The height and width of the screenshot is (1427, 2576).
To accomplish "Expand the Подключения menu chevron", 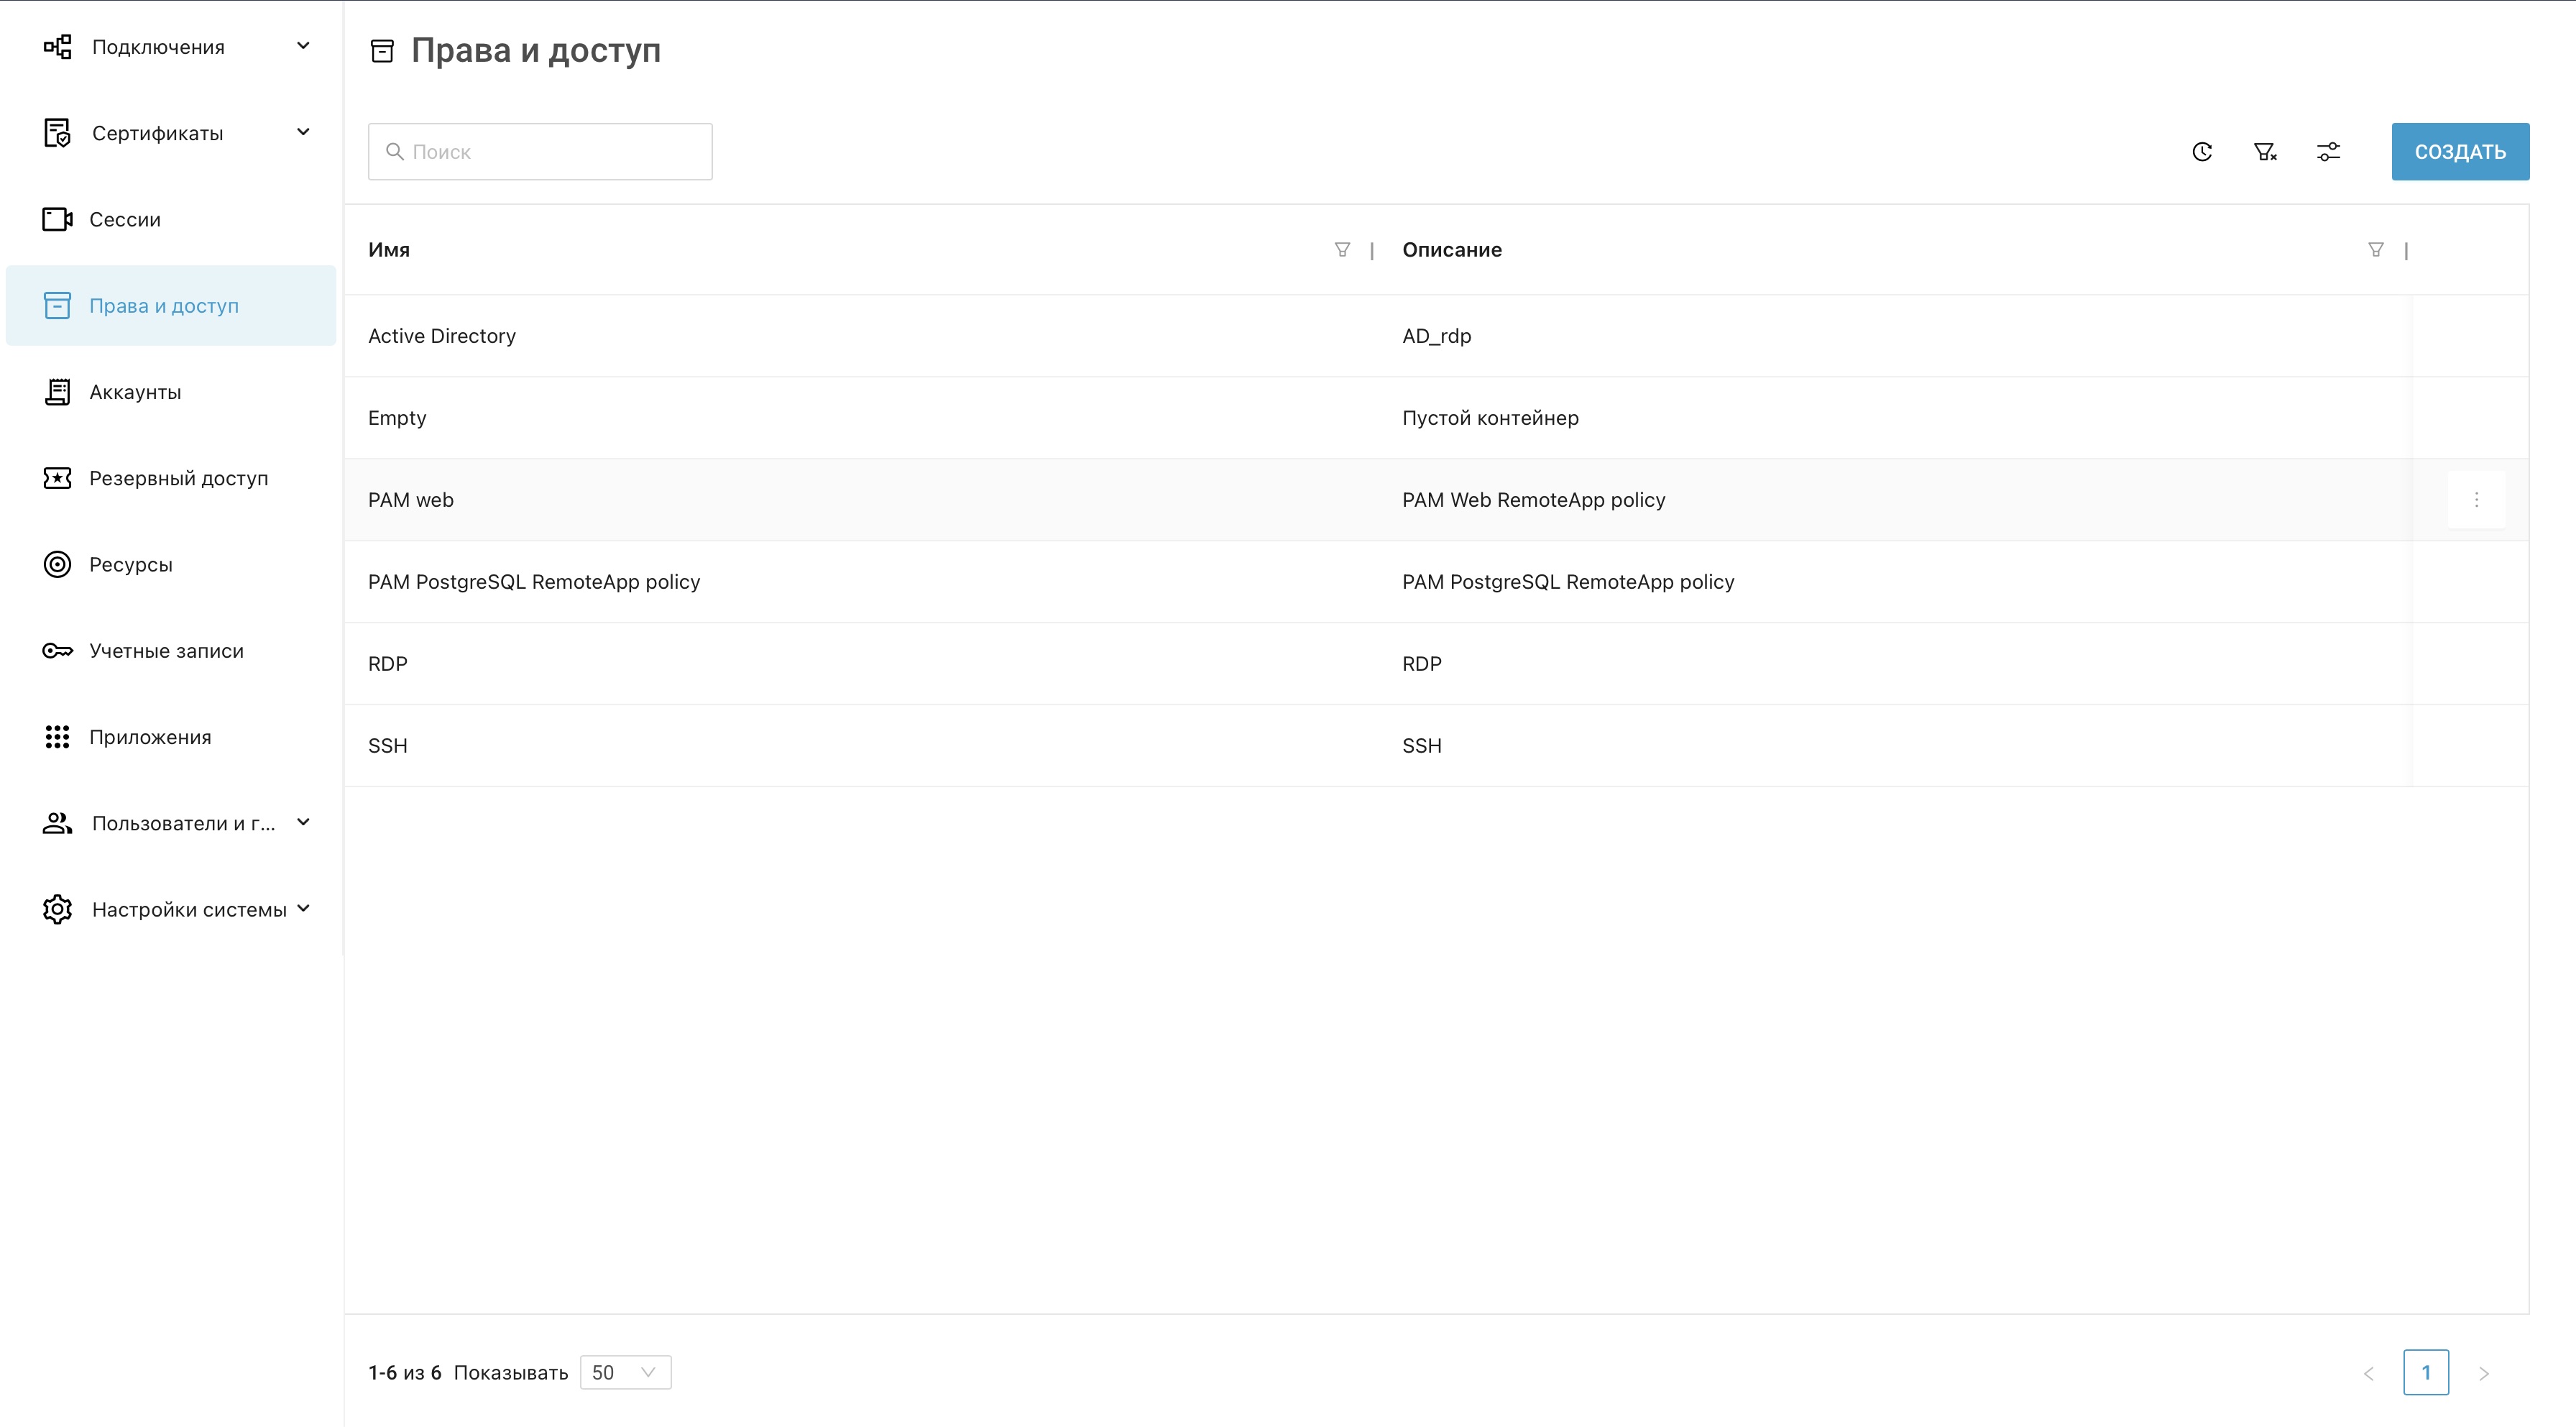I will [303, 46].
